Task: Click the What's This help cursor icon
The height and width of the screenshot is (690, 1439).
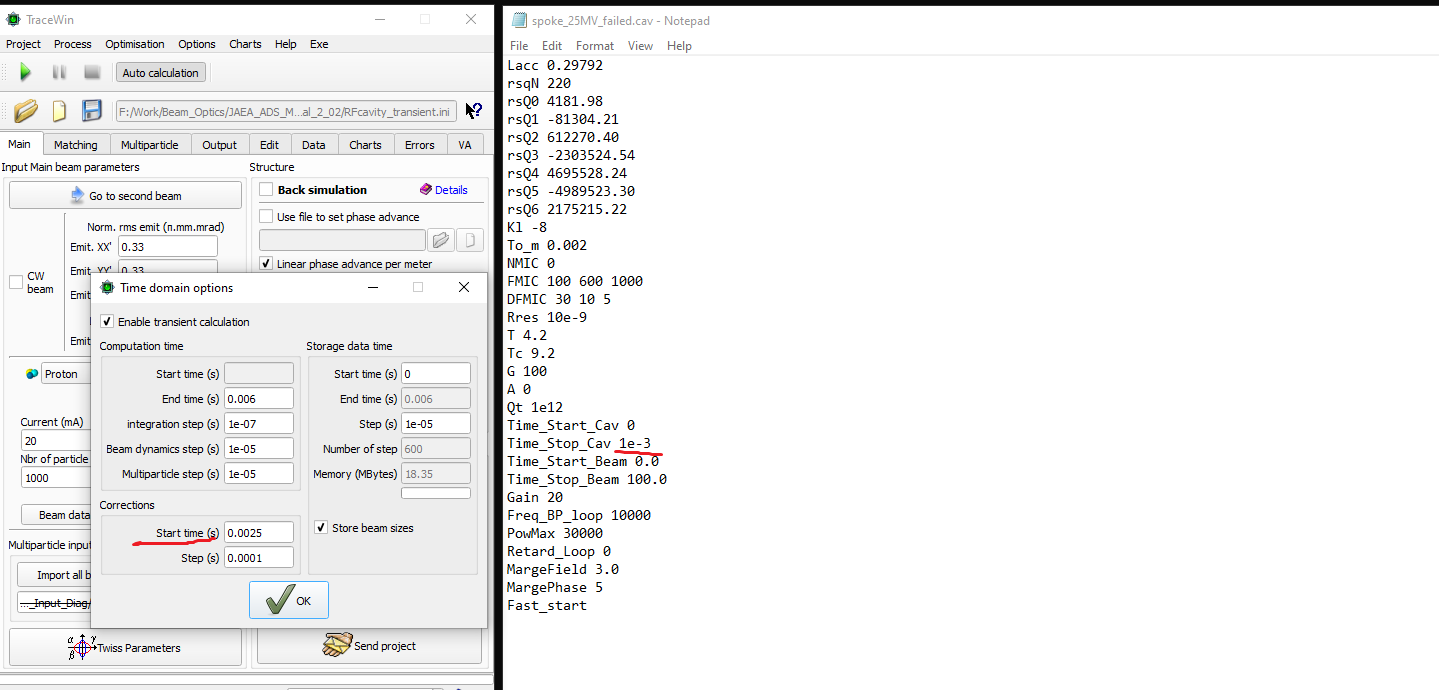Action: coord(474,111)
